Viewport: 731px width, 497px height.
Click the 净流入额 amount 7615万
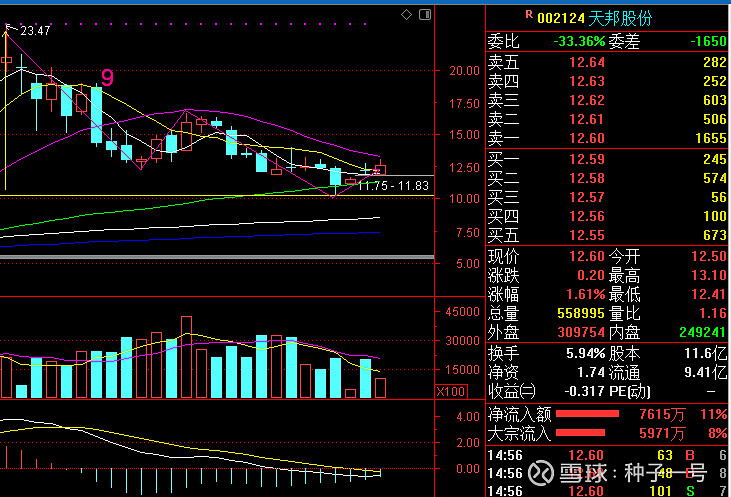click(661, 414)
